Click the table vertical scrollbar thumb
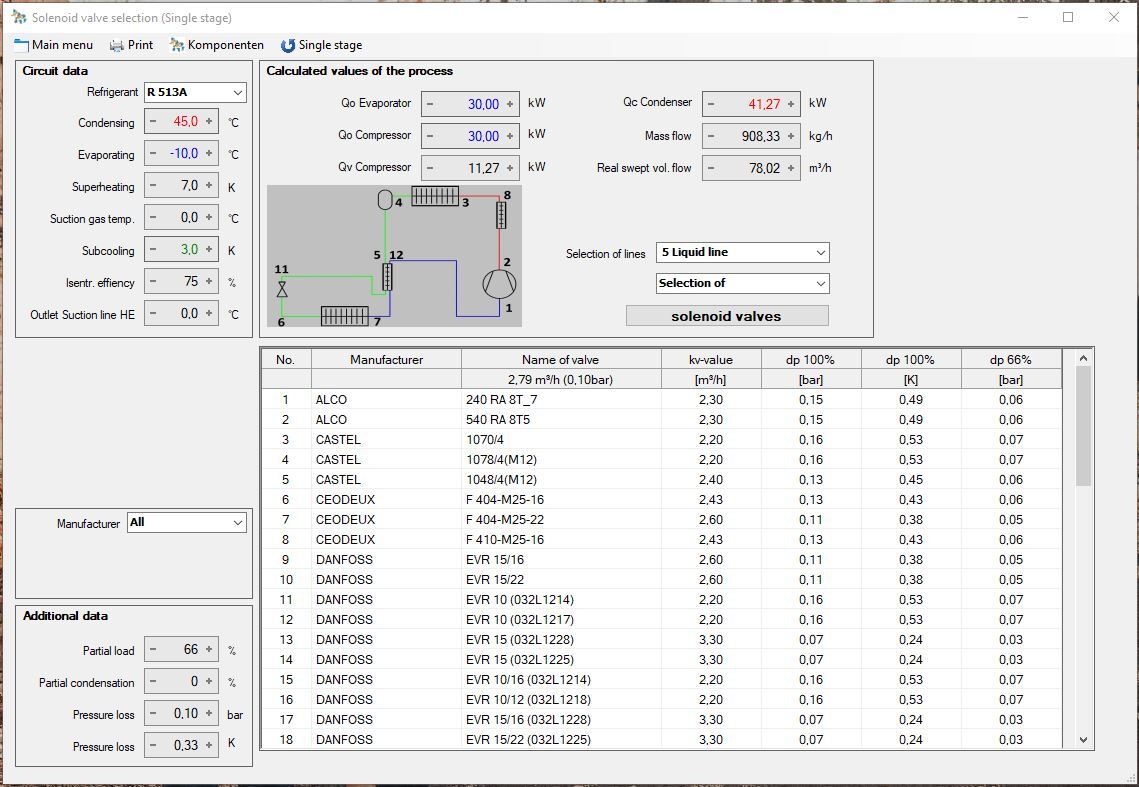Screen dimensions: 1139x787 1083,426
